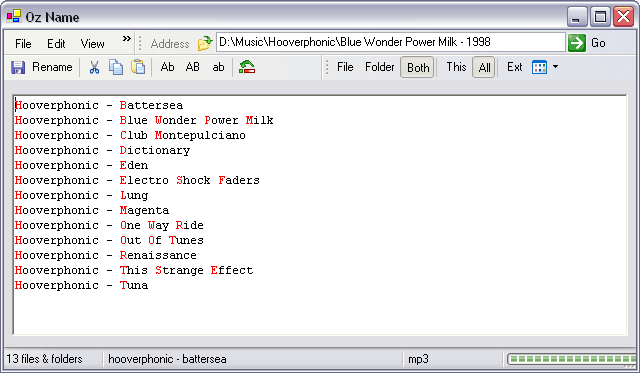Click line 'Hooverphonic - Electro Shock Faders'
The image size is (640, 373).
coord(137,180)
